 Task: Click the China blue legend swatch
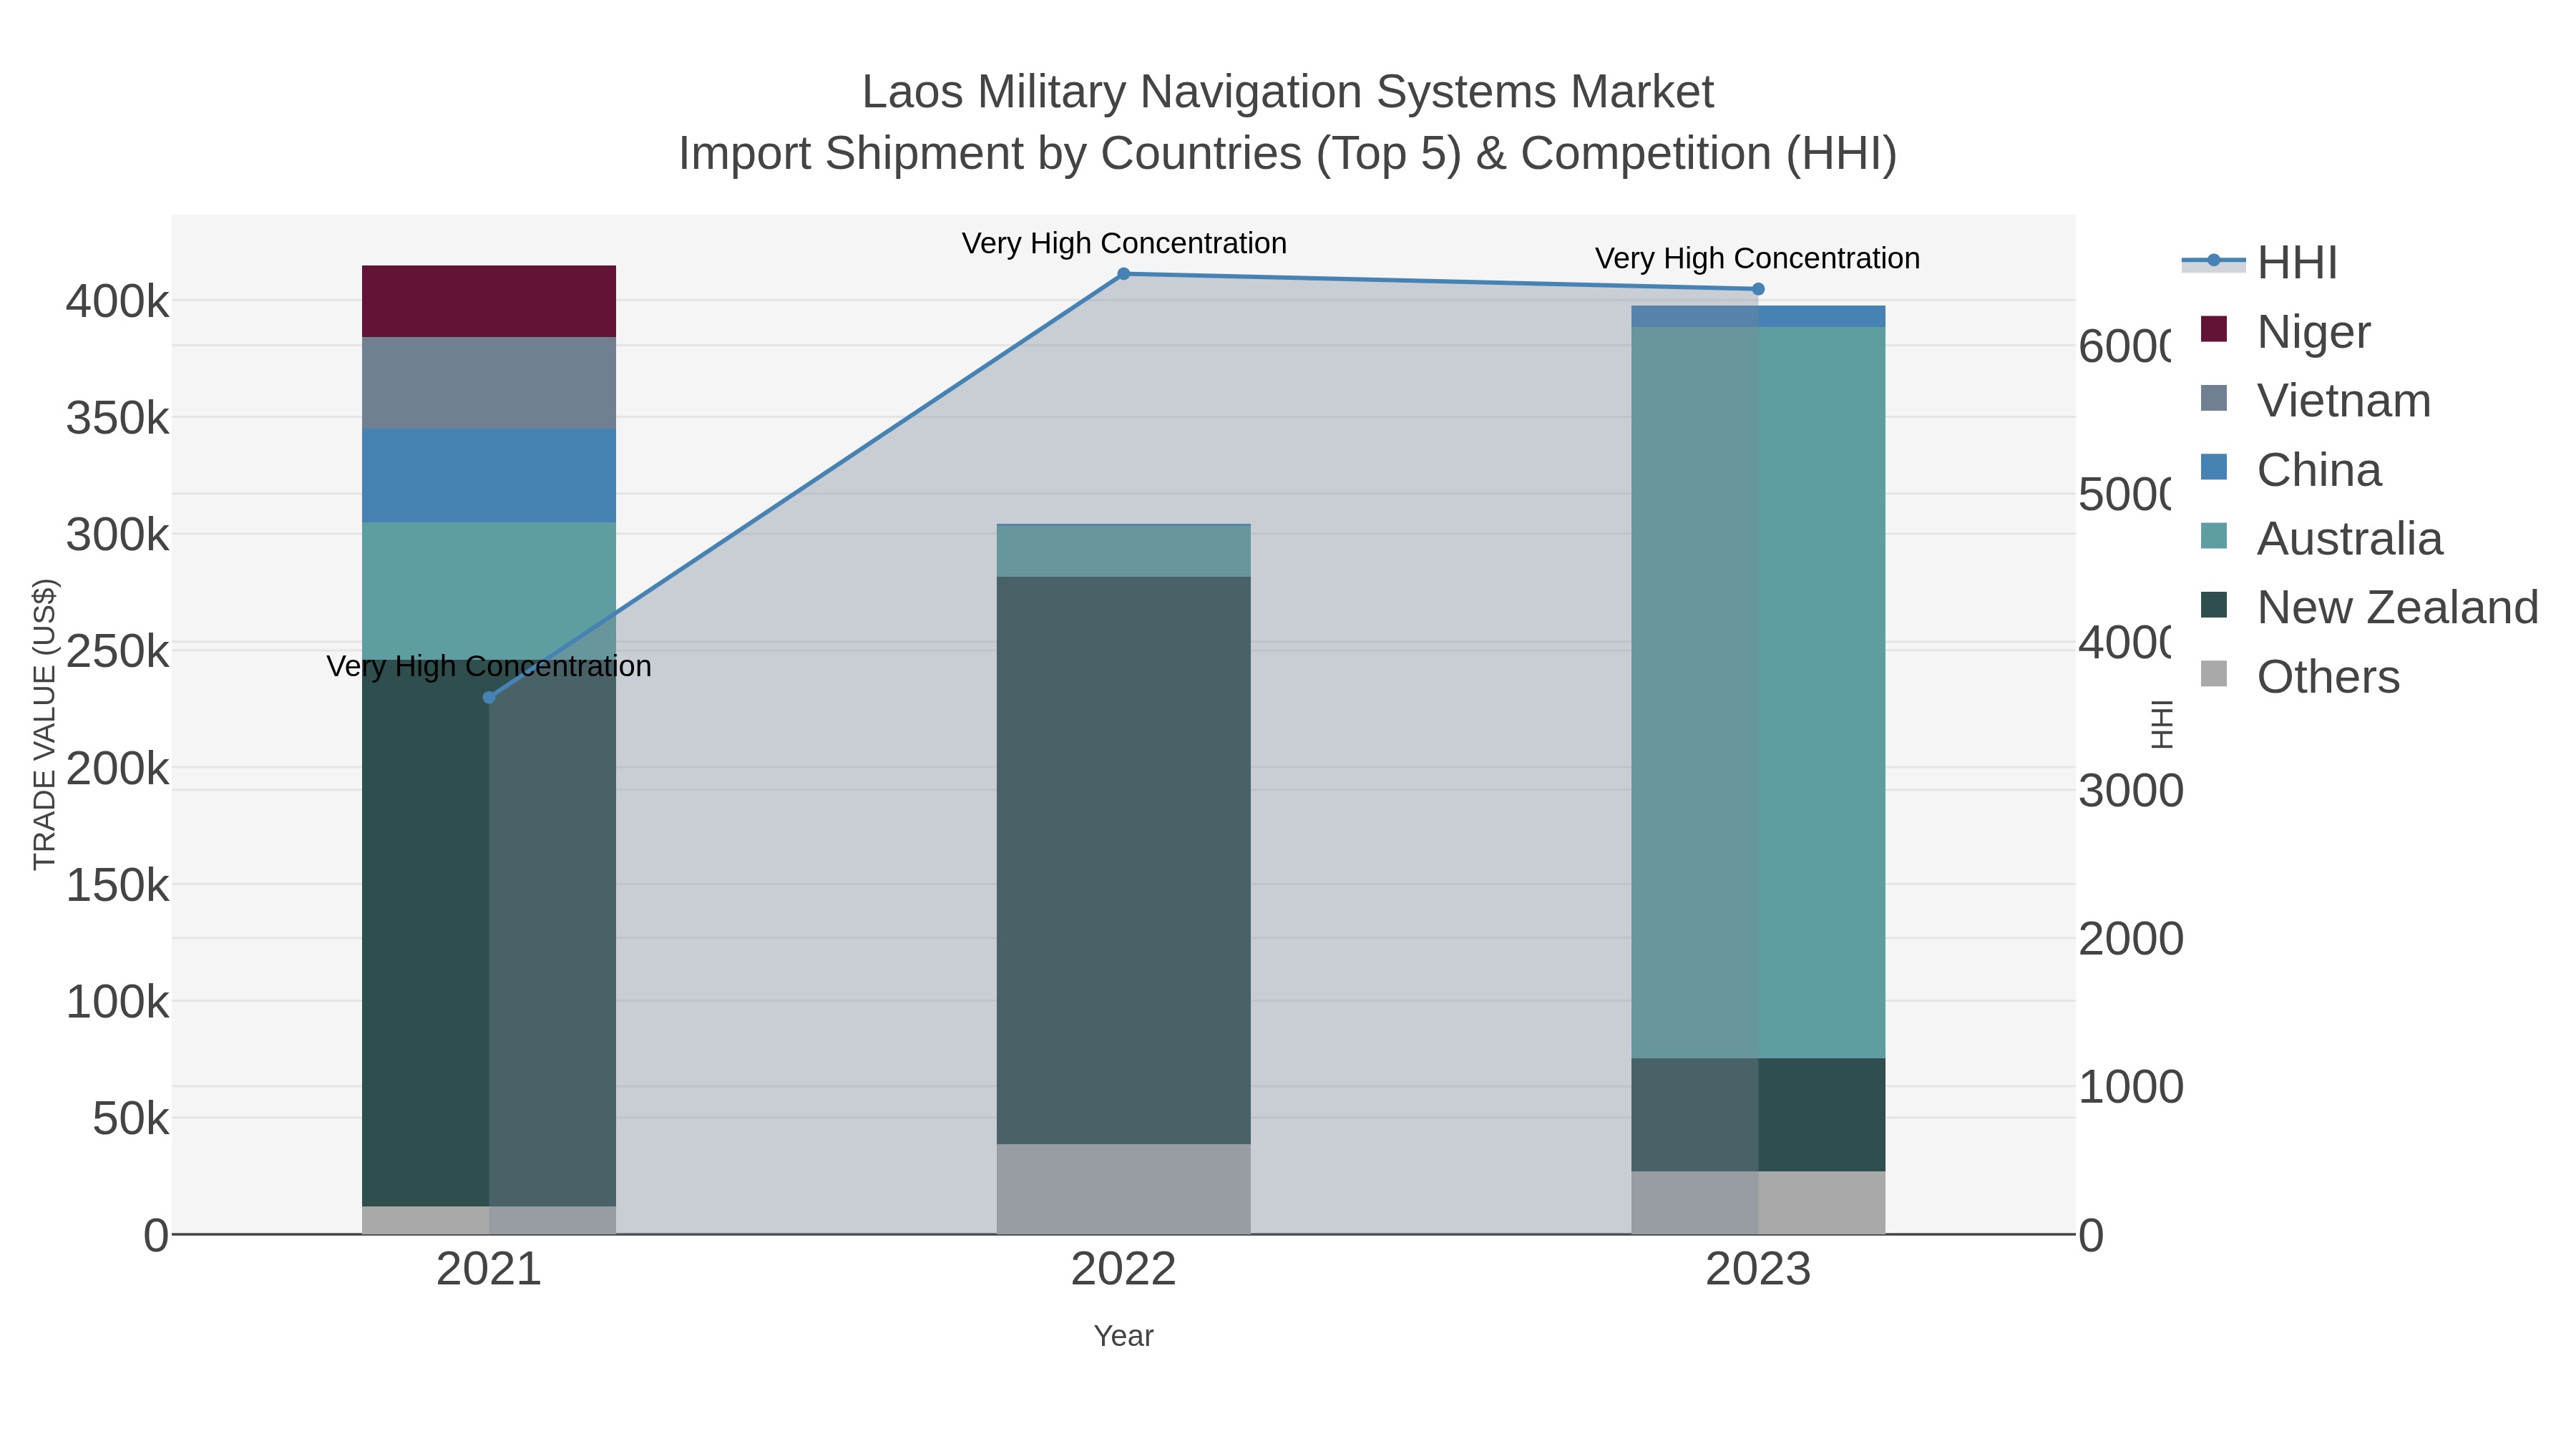tap(2214, 467)
